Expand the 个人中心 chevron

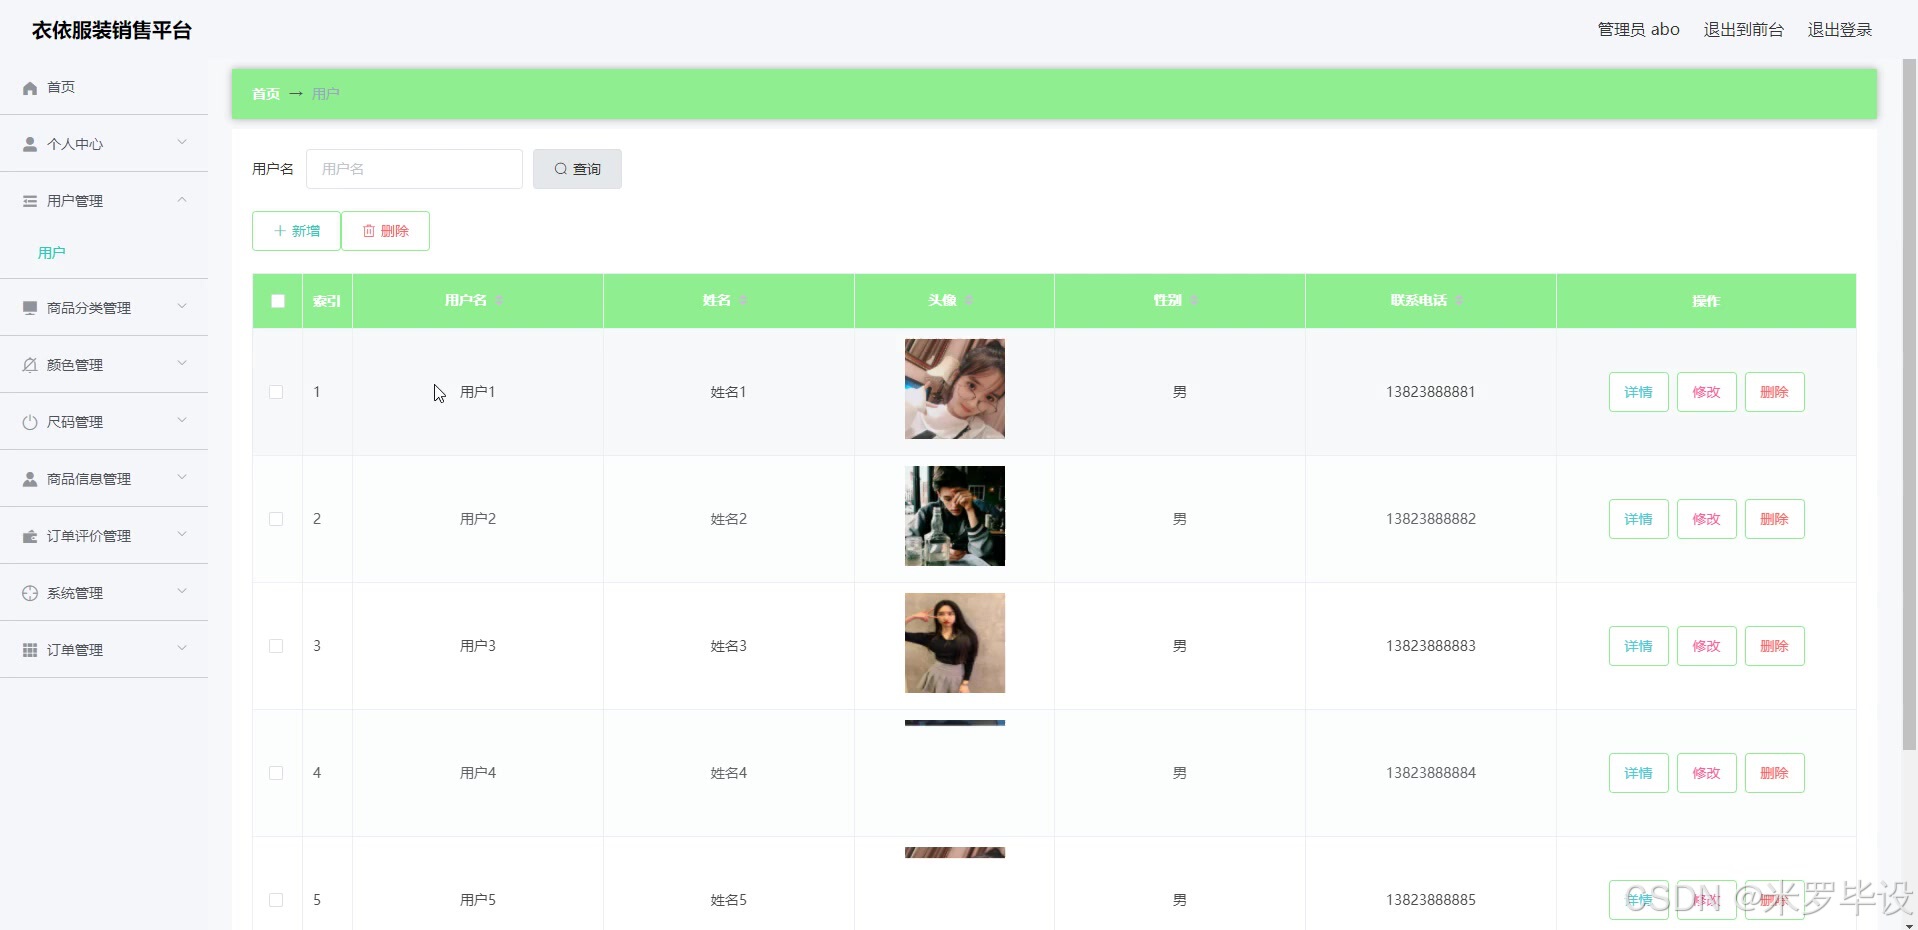tap(182, 143)
